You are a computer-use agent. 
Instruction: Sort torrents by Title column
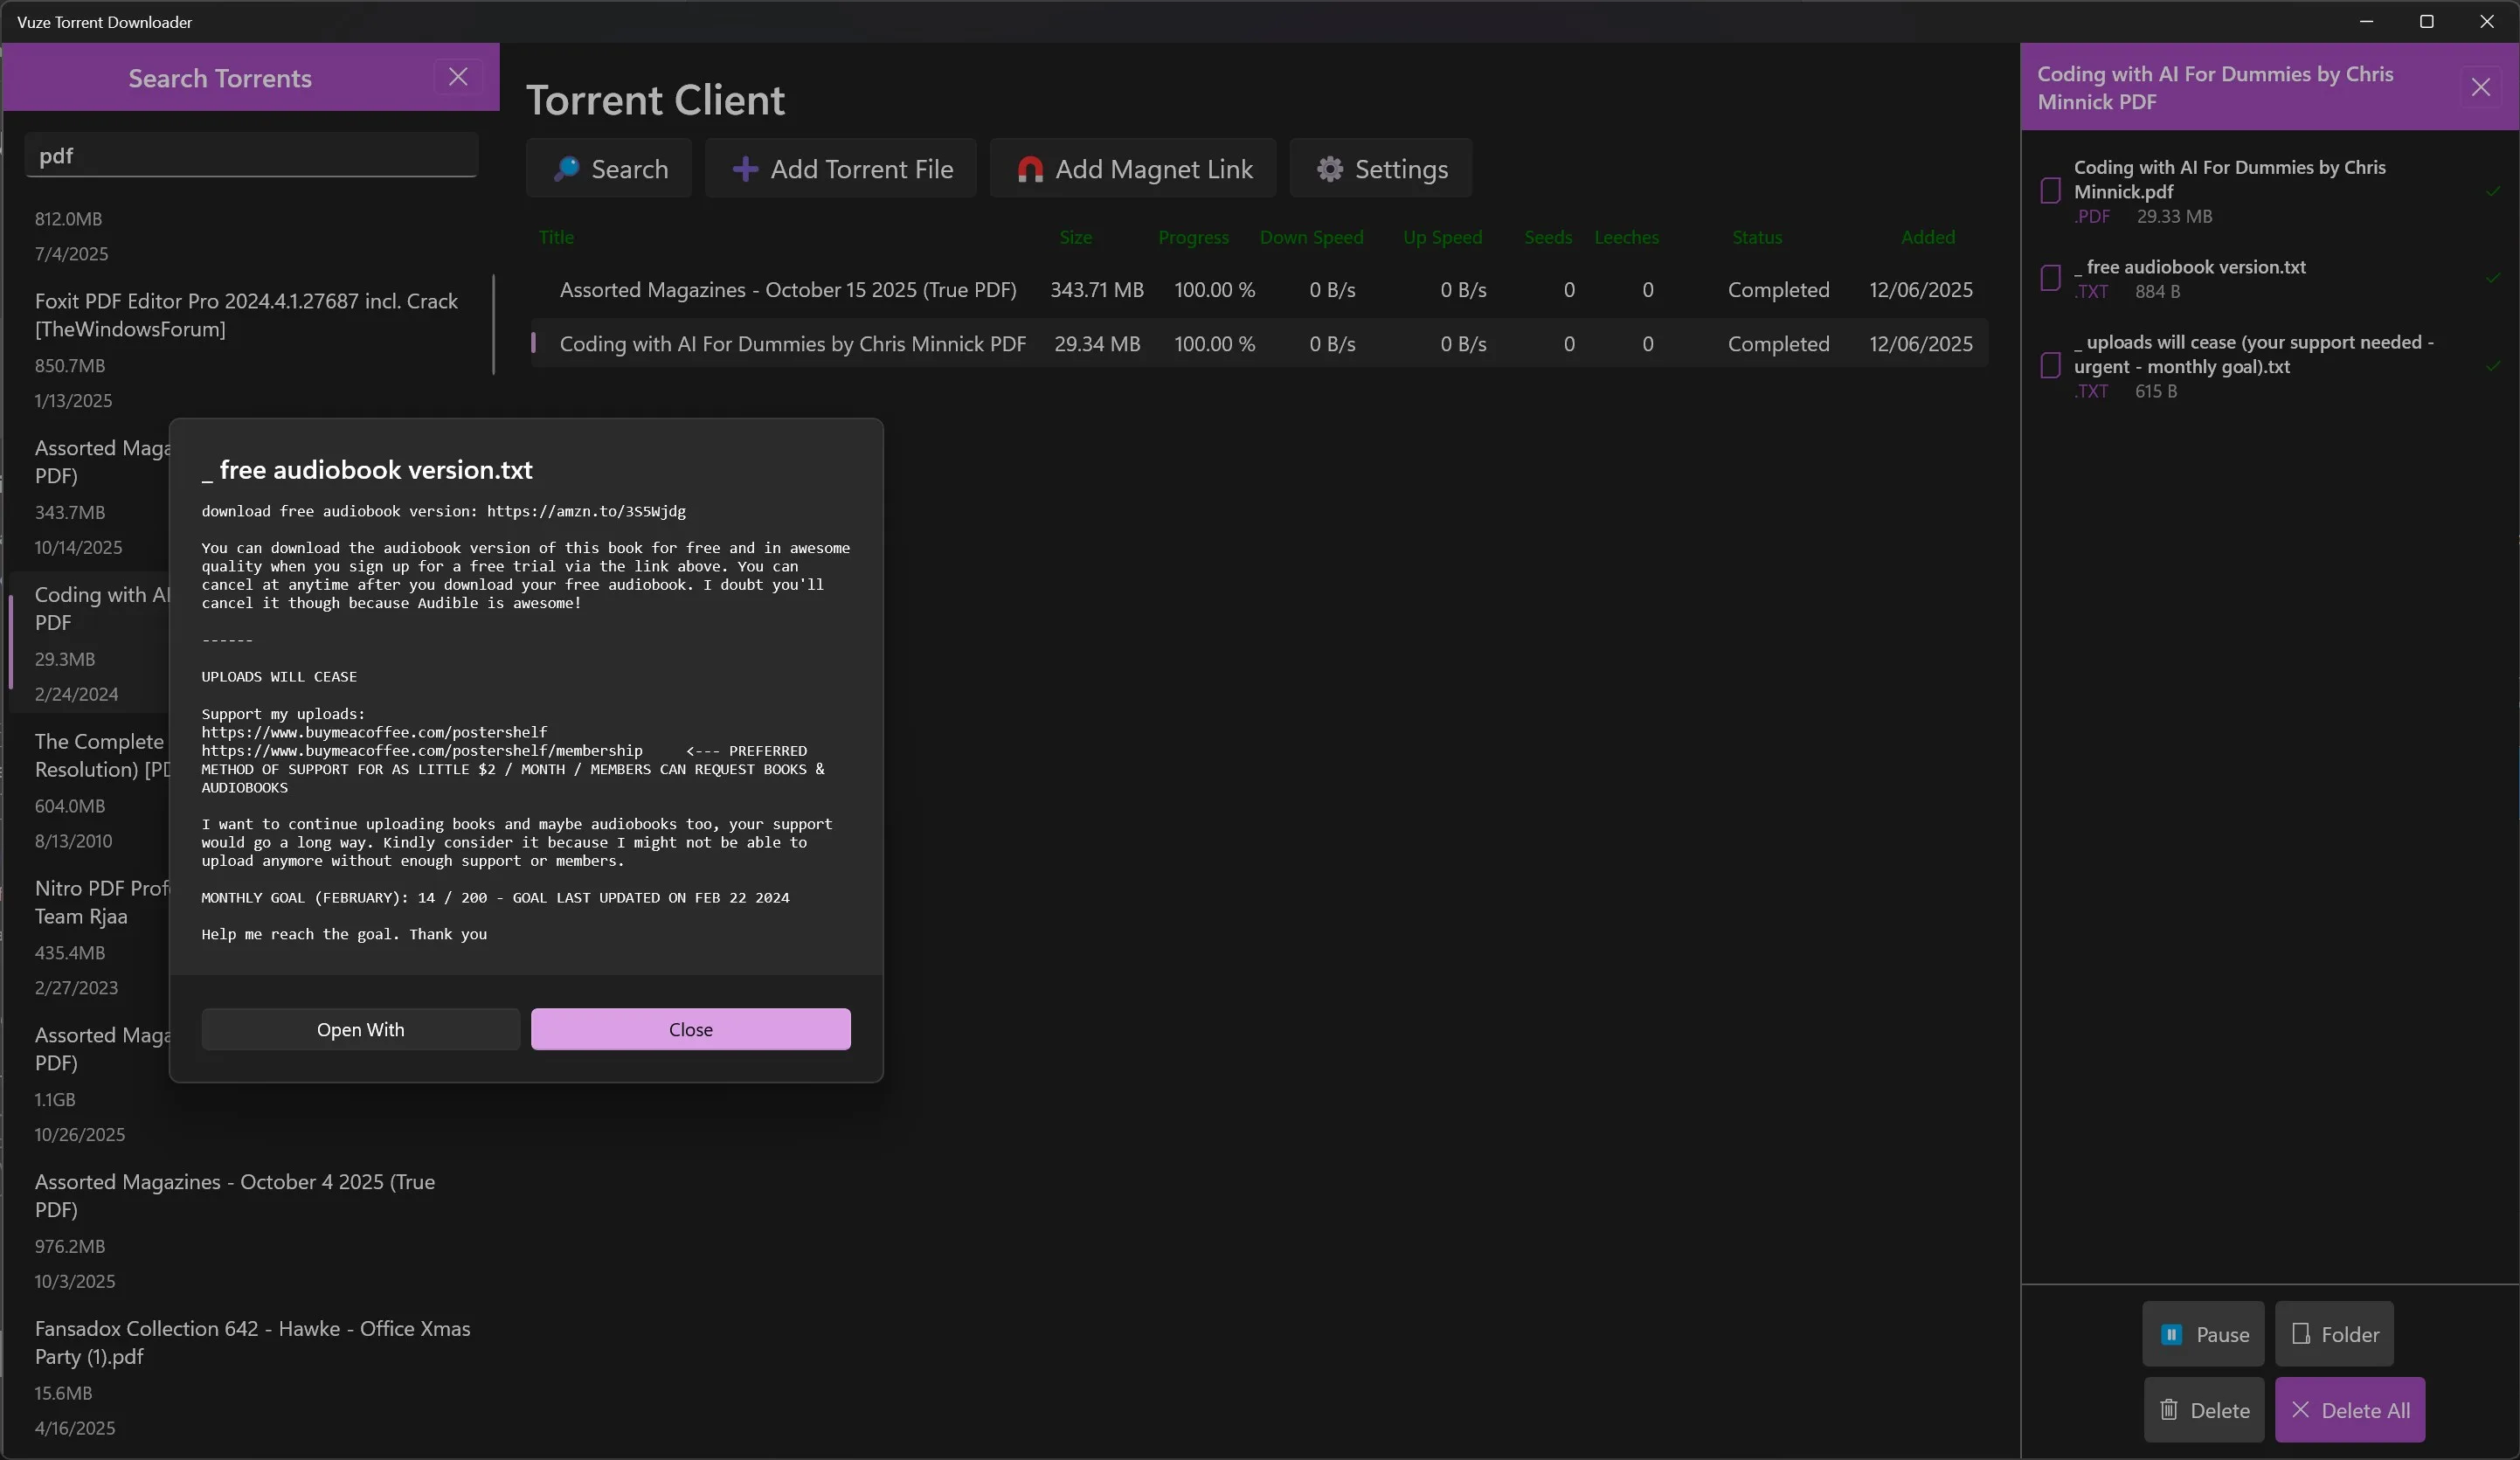coord(556,237)
